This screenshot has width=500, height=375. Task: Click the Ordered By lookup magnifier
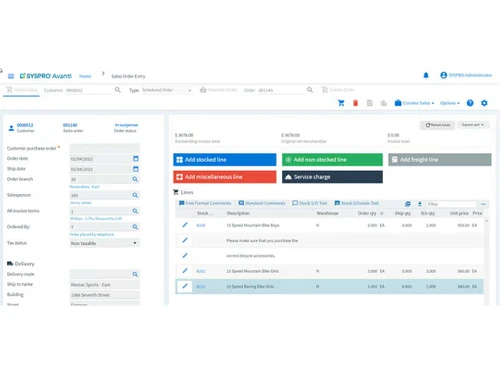pos(135,227)
